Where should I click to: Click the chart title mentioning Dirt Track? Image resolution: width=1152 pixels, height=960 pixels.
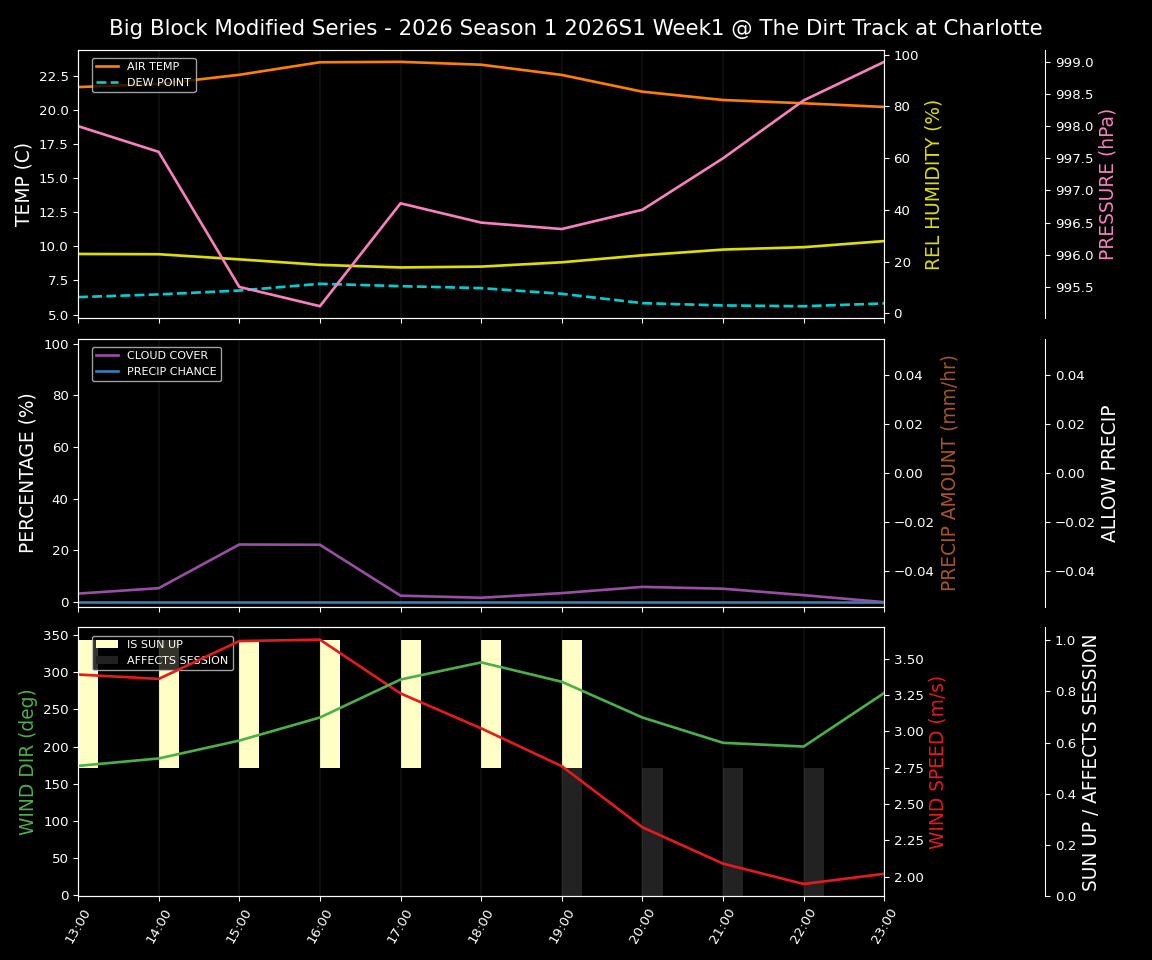click(576, 28)
